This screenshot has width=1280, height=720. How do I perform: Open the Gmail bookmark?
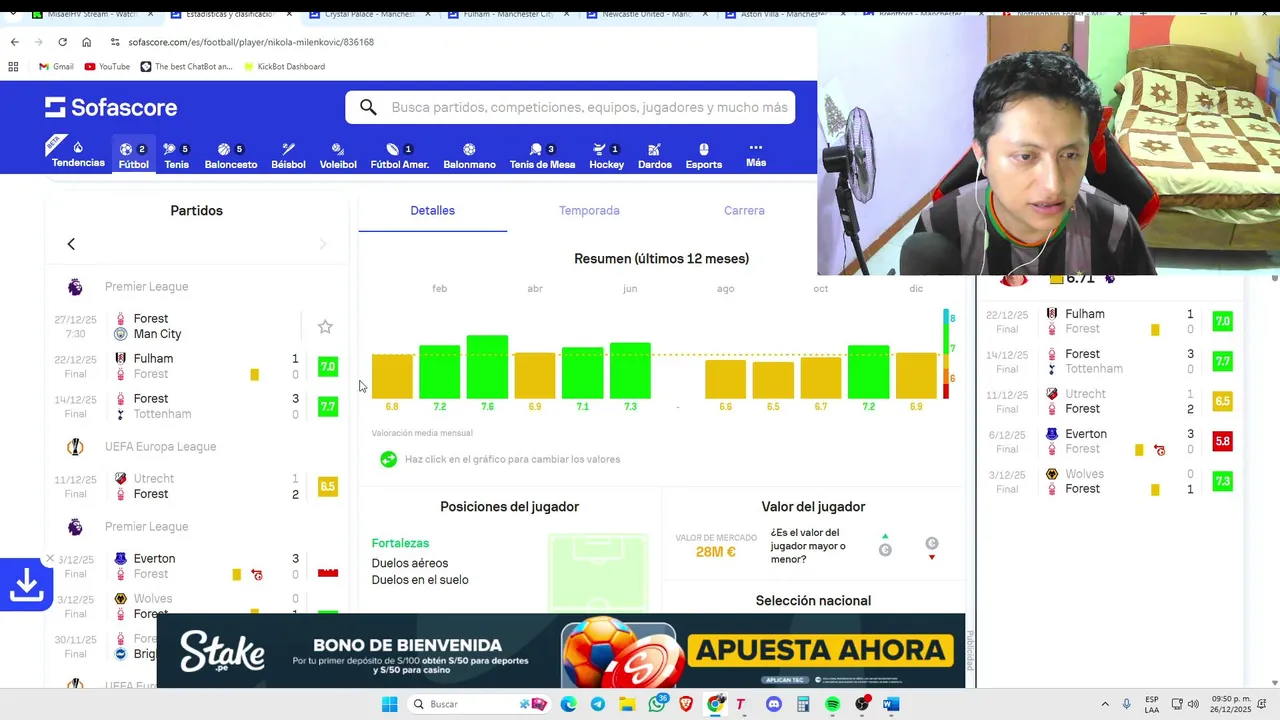(56, 66)
